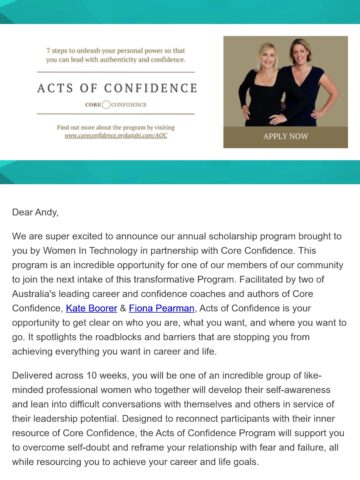The image size is (360, 480).
Task: Click the APPLY NOW button
Action: pyautogui.click(x=285, y=137)
